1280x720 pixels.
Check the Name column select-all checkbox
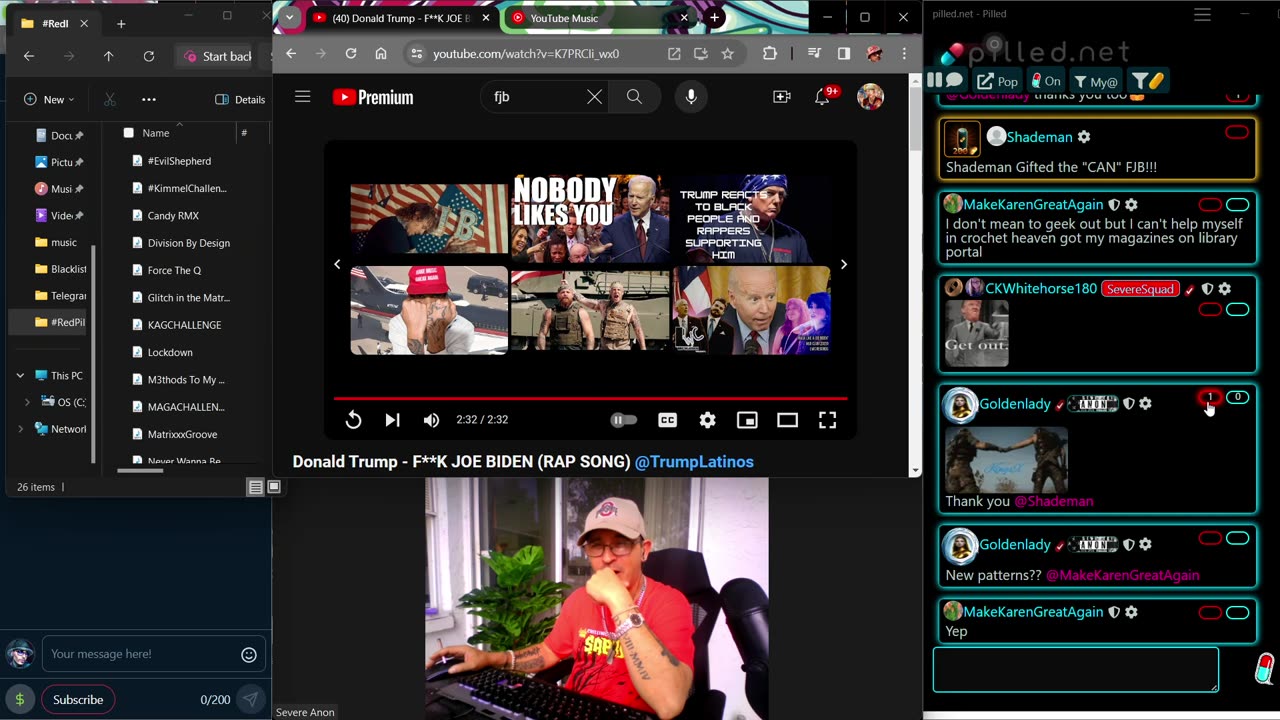[x=128, y=133]
